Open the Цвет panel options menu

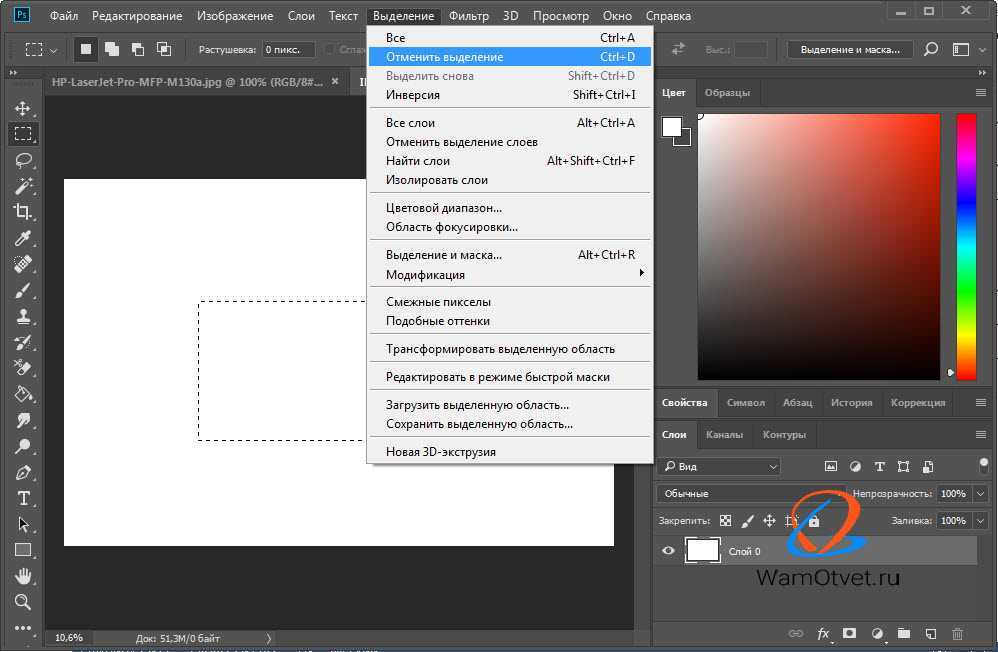click(x=981, y=93)
